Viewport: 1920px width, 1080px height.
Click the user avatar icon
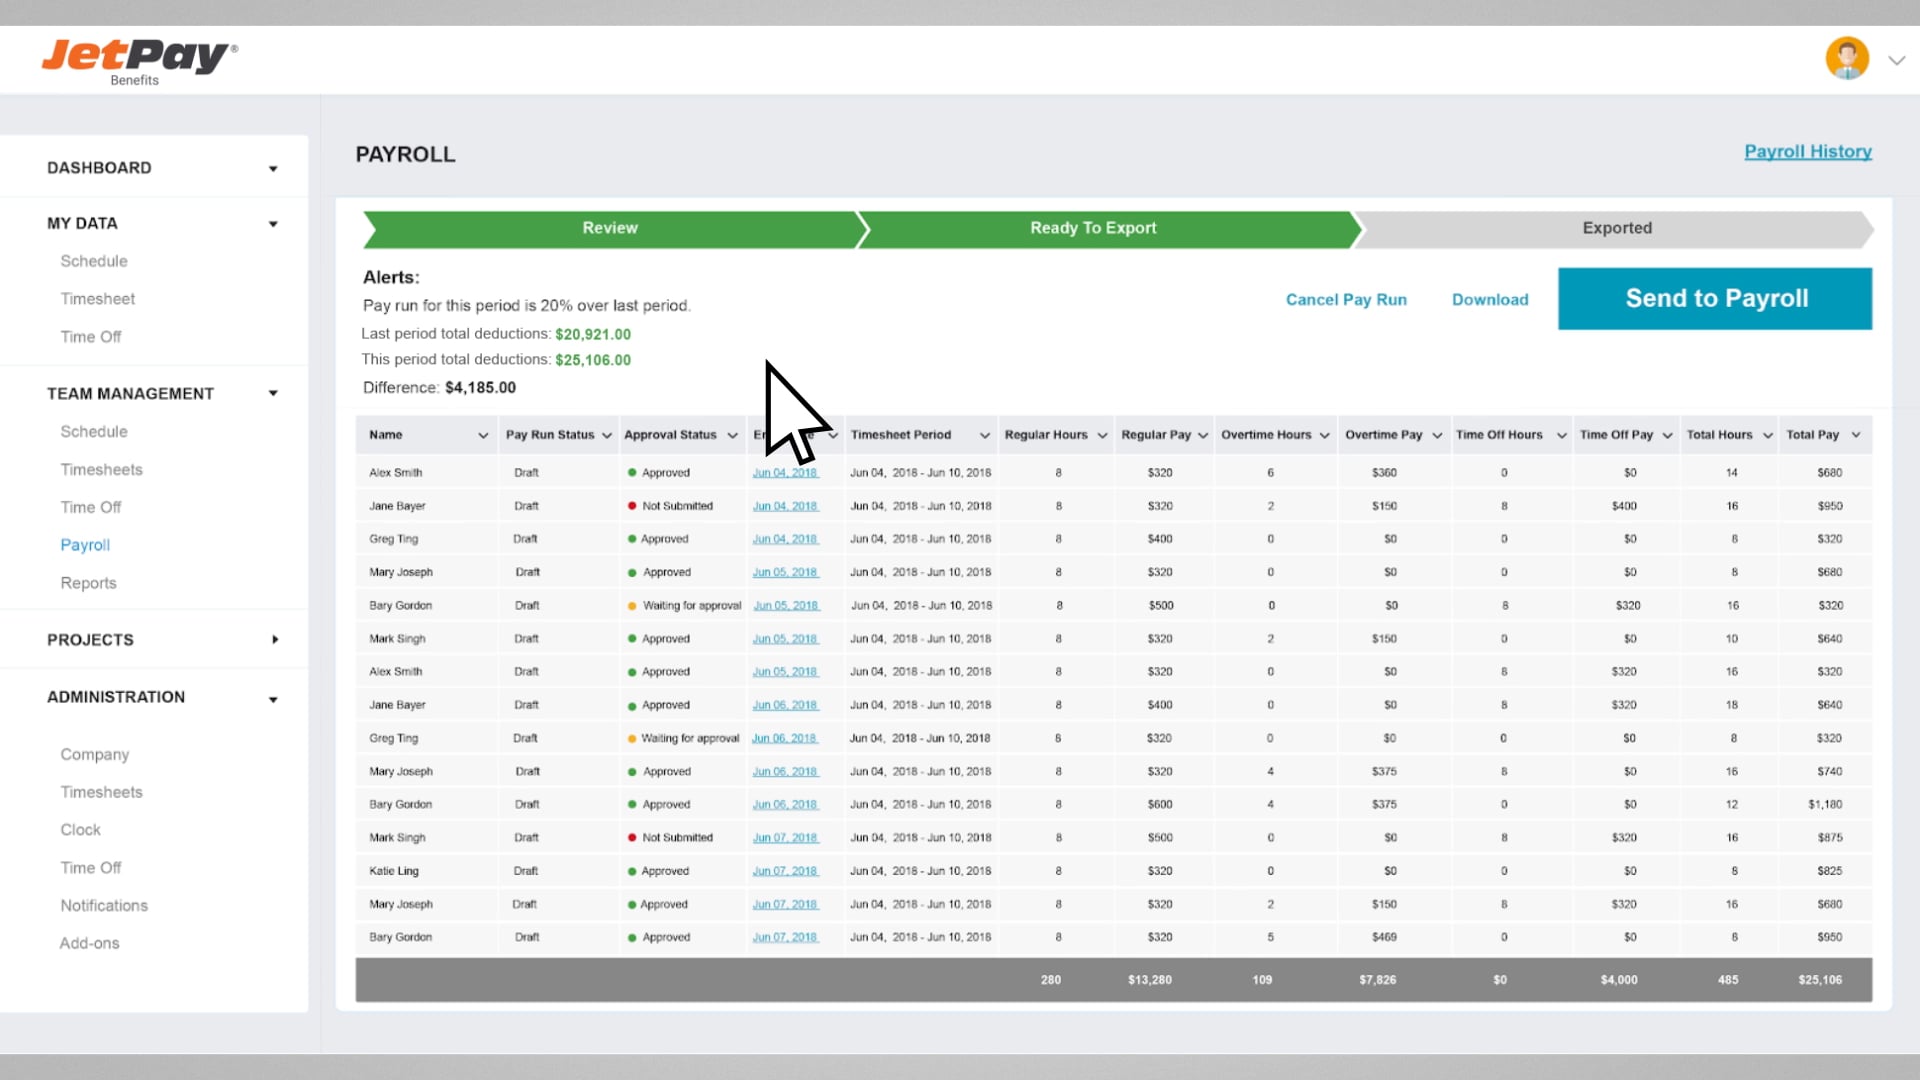[x=1846, y=59]
